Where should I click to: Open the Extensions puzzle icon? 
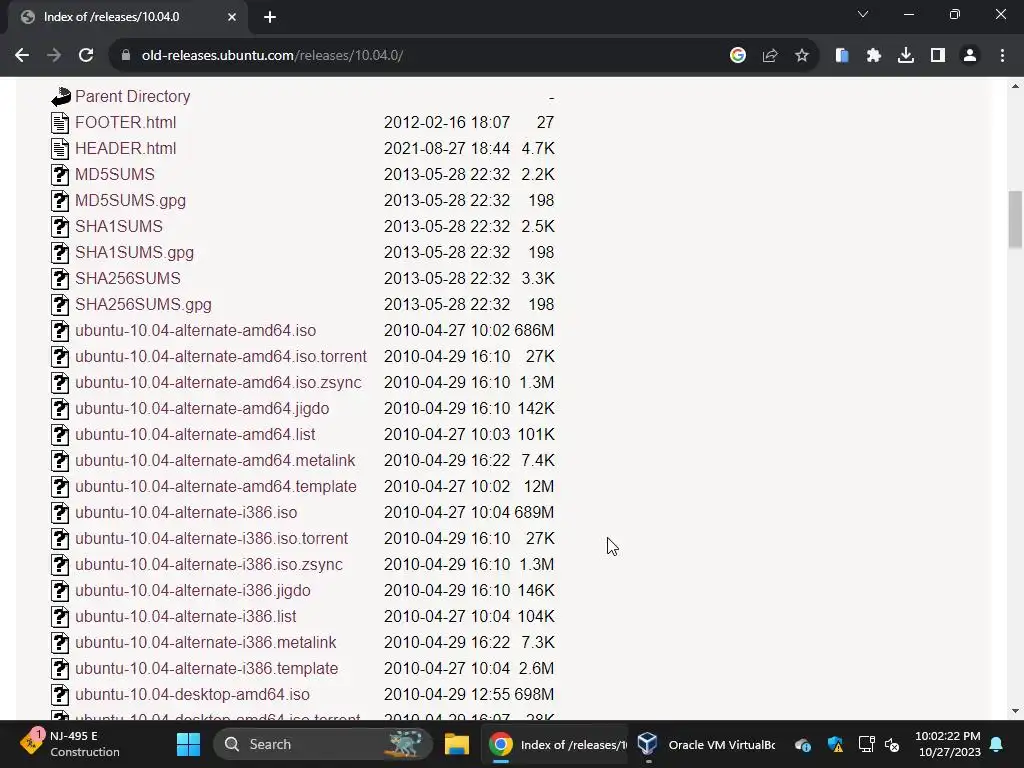click(x=873, y=56)
